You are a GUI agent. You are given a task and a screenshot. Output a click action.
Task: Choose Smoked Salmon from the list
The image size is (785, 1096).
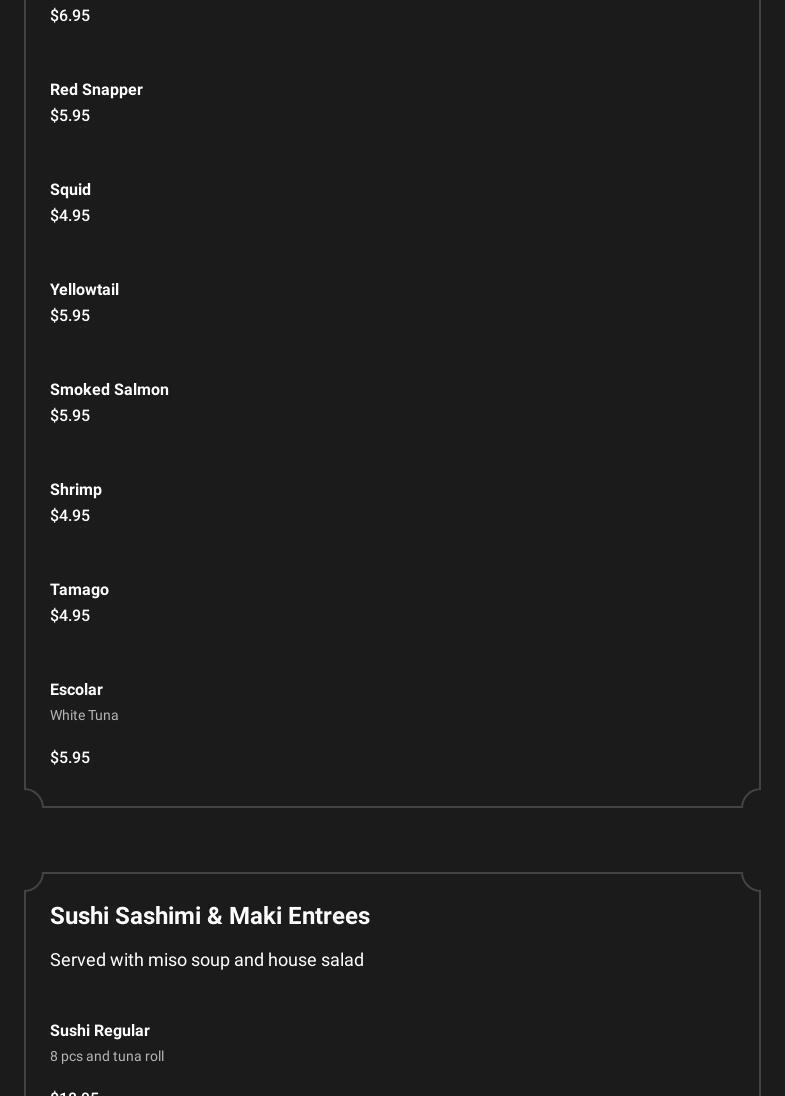109,390
